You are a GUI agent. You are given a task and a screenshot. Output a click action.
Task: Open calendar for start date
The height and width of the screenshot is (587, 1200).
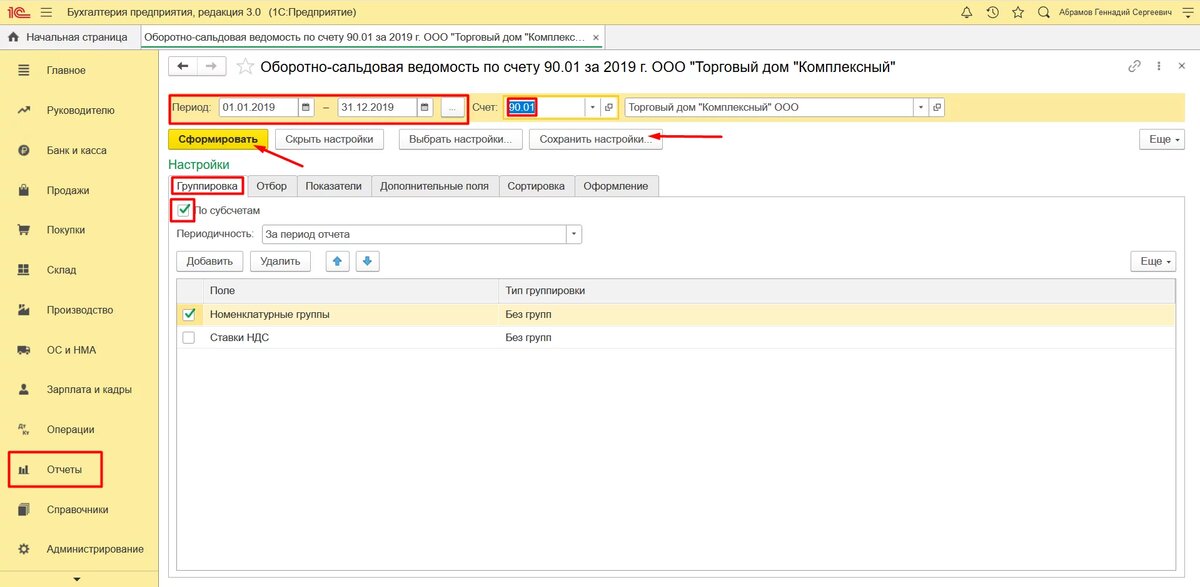coord(306,107)
